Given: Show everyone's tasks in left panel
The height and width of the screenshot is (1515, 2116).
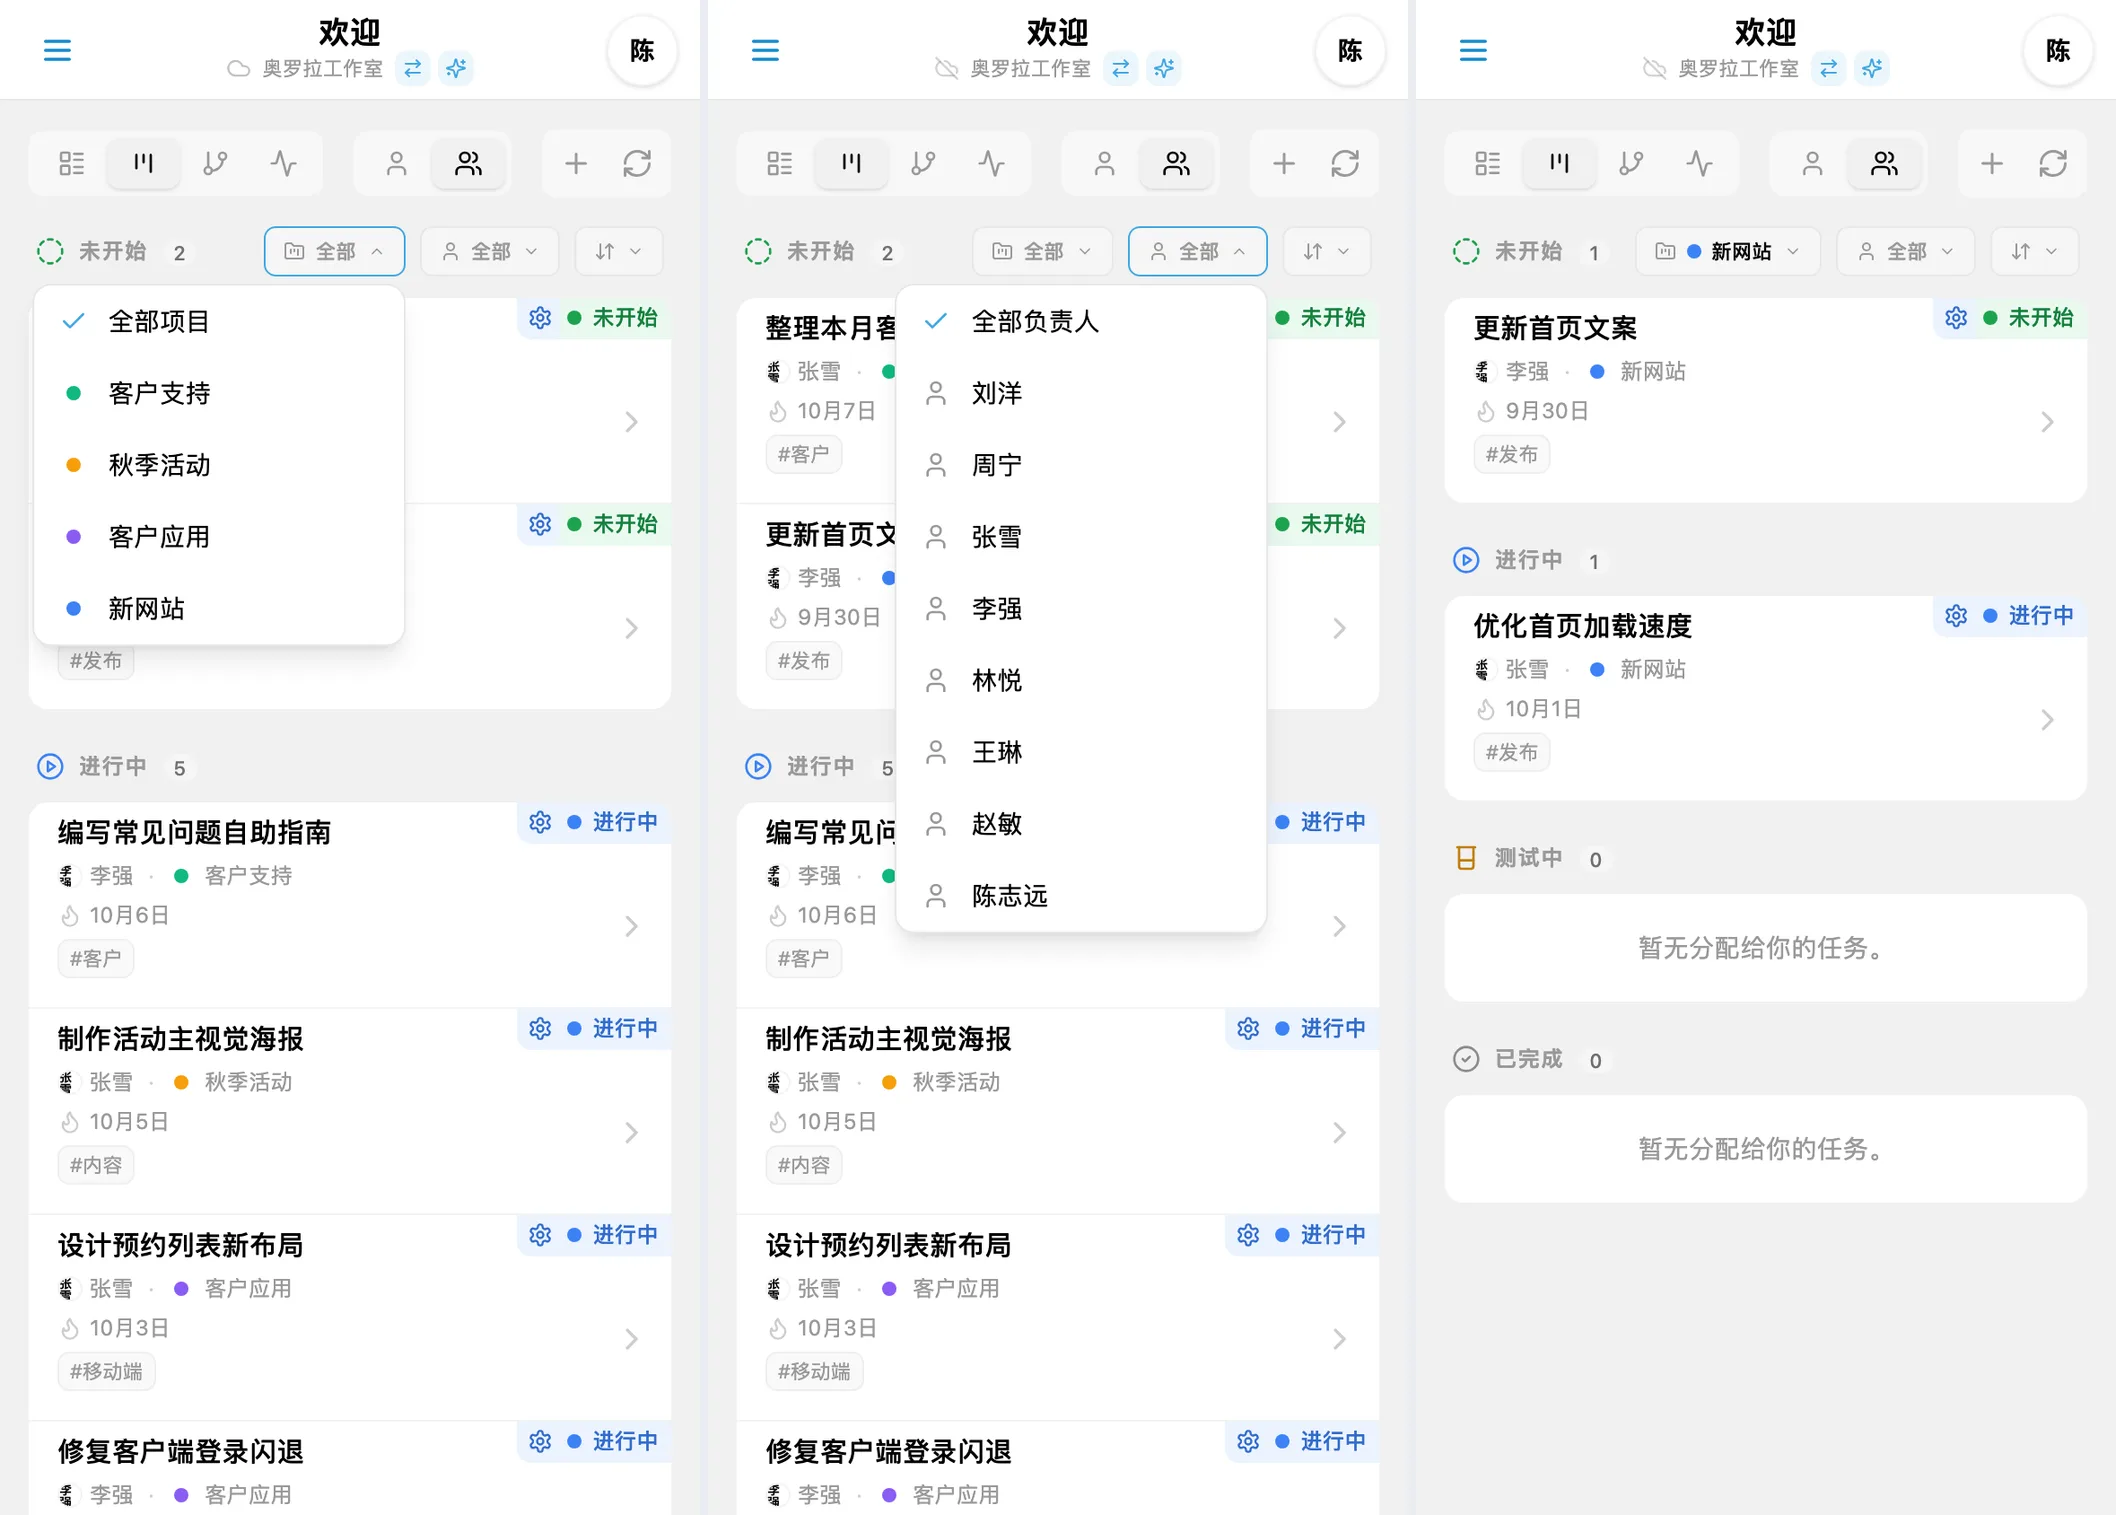Looking at the screenshot, I should pos(468,163).
